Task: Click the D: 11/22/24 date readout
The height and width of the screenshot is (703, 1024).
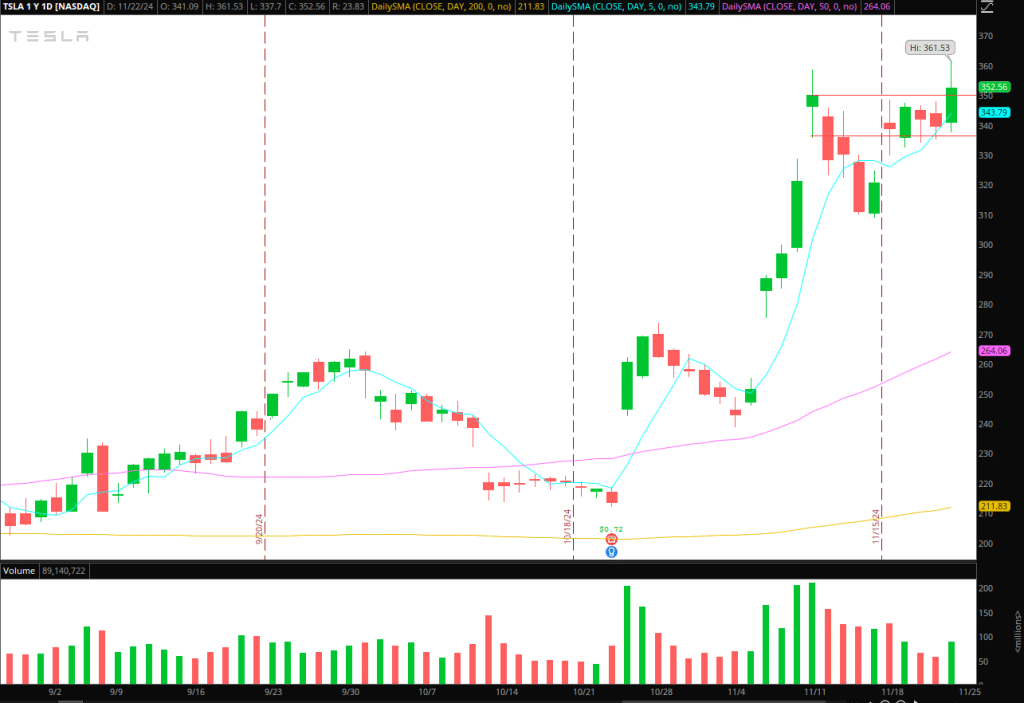Action: pyautogui.click(x=131, y=7)
